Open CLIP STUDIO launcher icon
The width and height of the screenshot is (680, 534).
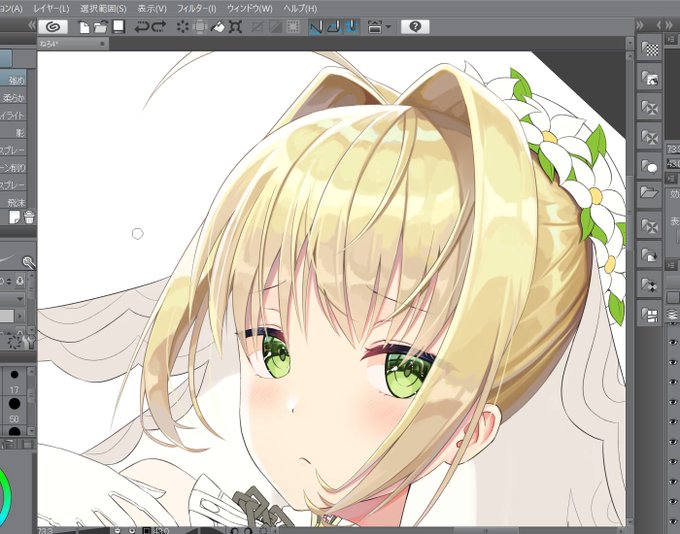tap(53, 27)
